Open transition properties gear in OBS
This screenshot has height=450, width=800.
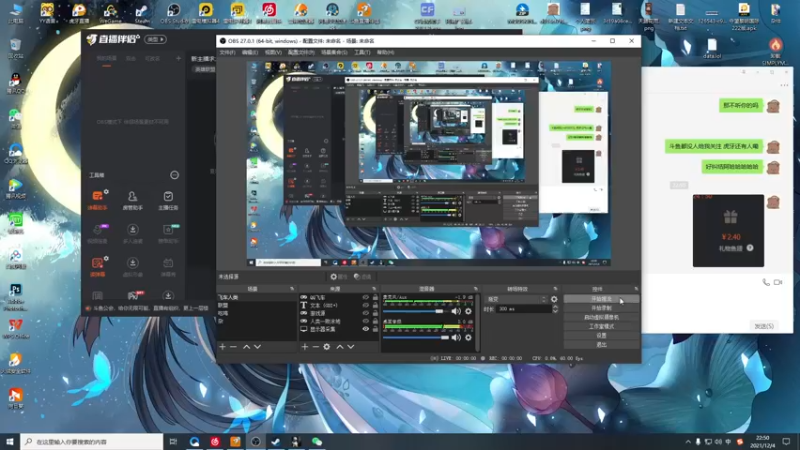554,299
